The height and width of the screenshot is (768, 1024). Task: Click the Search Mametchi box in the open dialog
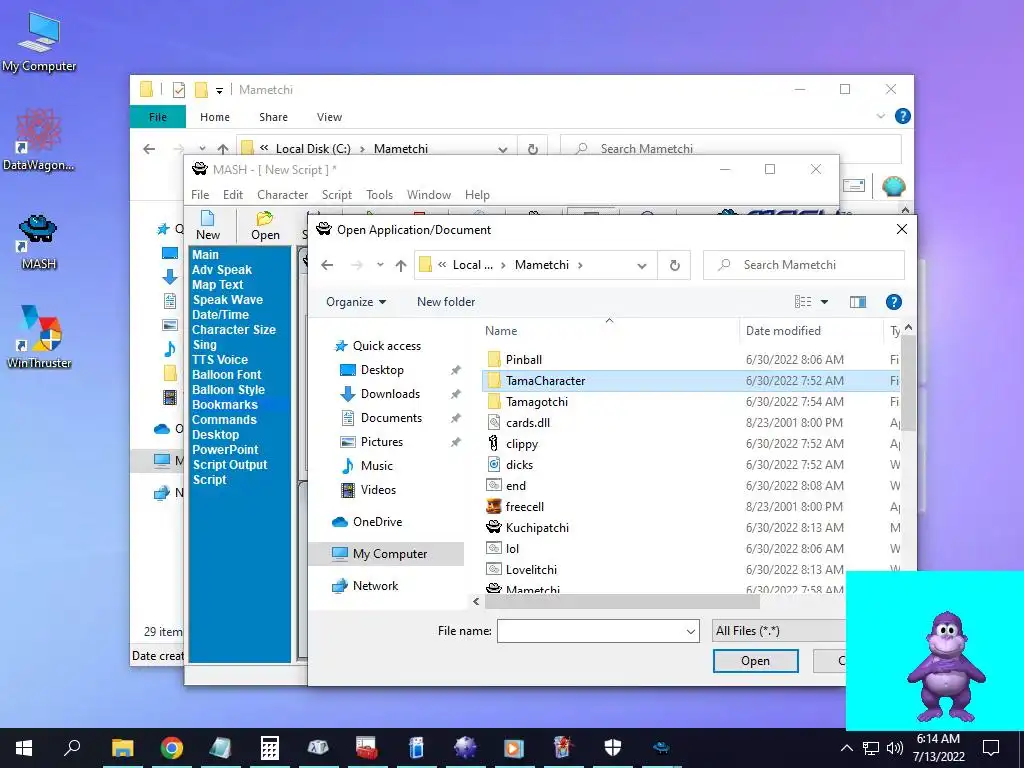(x=804, y=265)
